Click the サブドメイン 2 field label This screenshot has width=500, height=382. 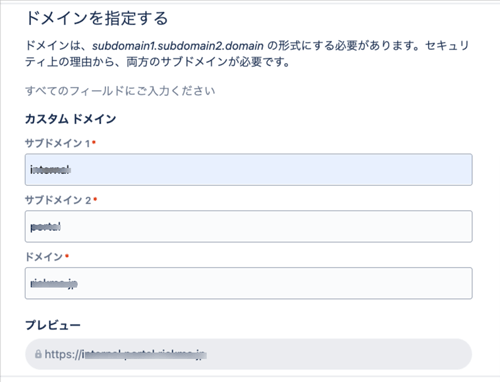pyautogui.click(x=58, y=200)
